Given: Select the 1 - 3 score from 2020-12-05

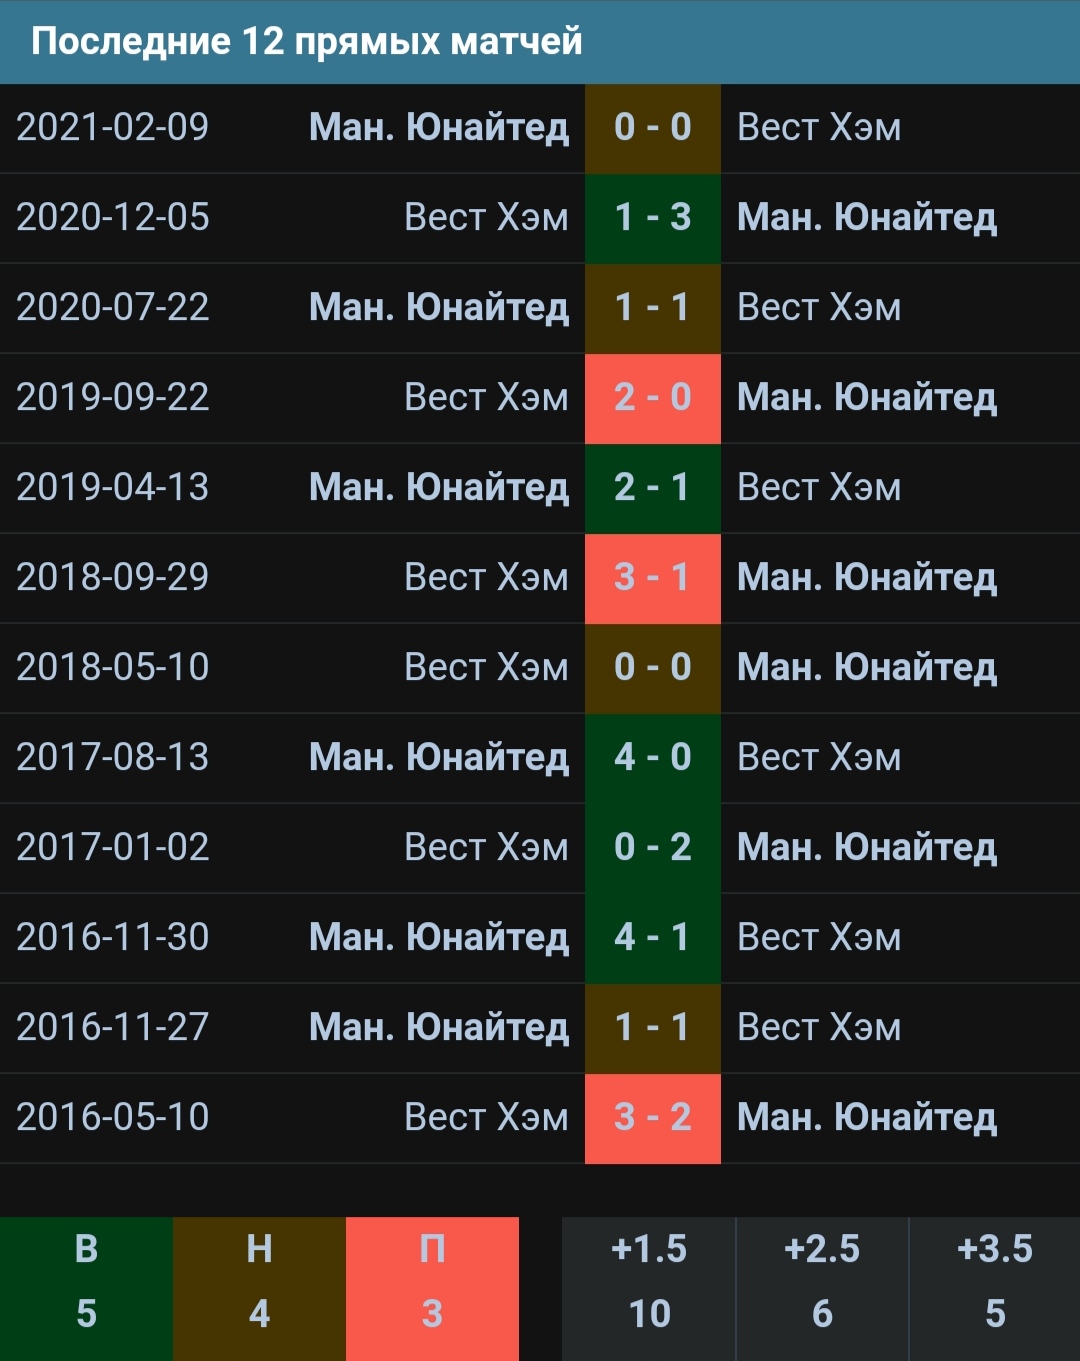Looking at the screenshot, I should pyautogui.click(x=652, y=218).
